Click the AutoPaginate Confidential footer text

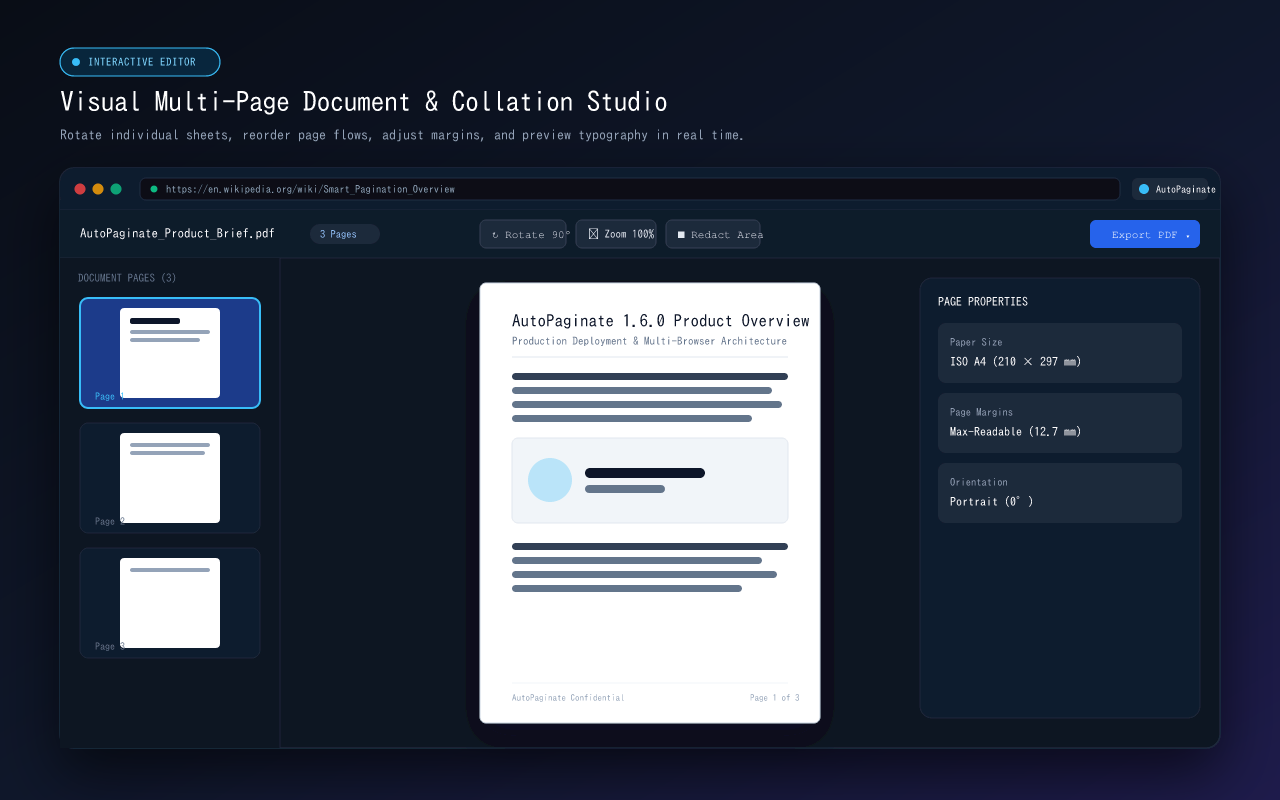click(x=568, y=698)
